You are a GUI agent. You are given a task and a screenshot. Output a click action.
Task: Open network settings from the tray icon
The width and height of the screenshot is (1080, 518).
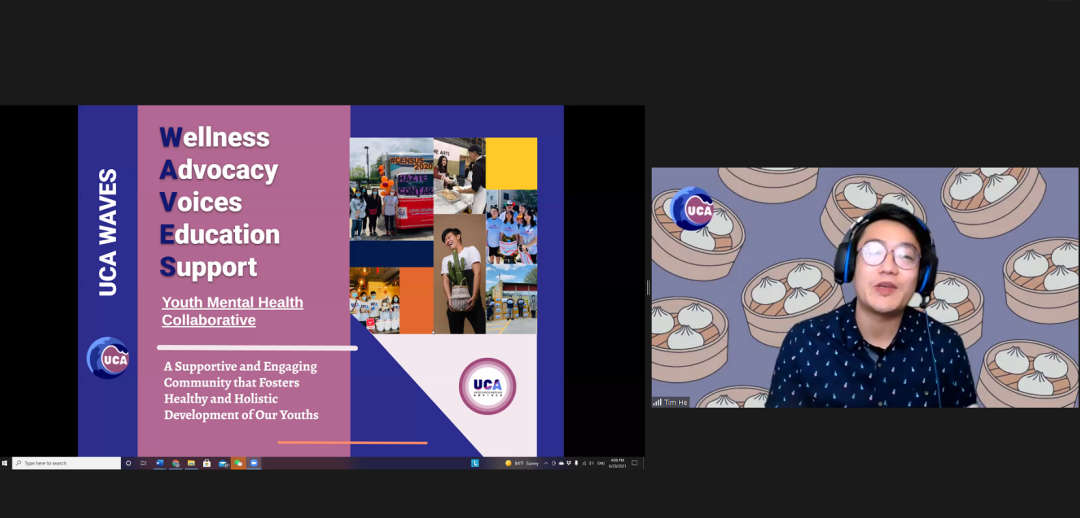(584, 463)
